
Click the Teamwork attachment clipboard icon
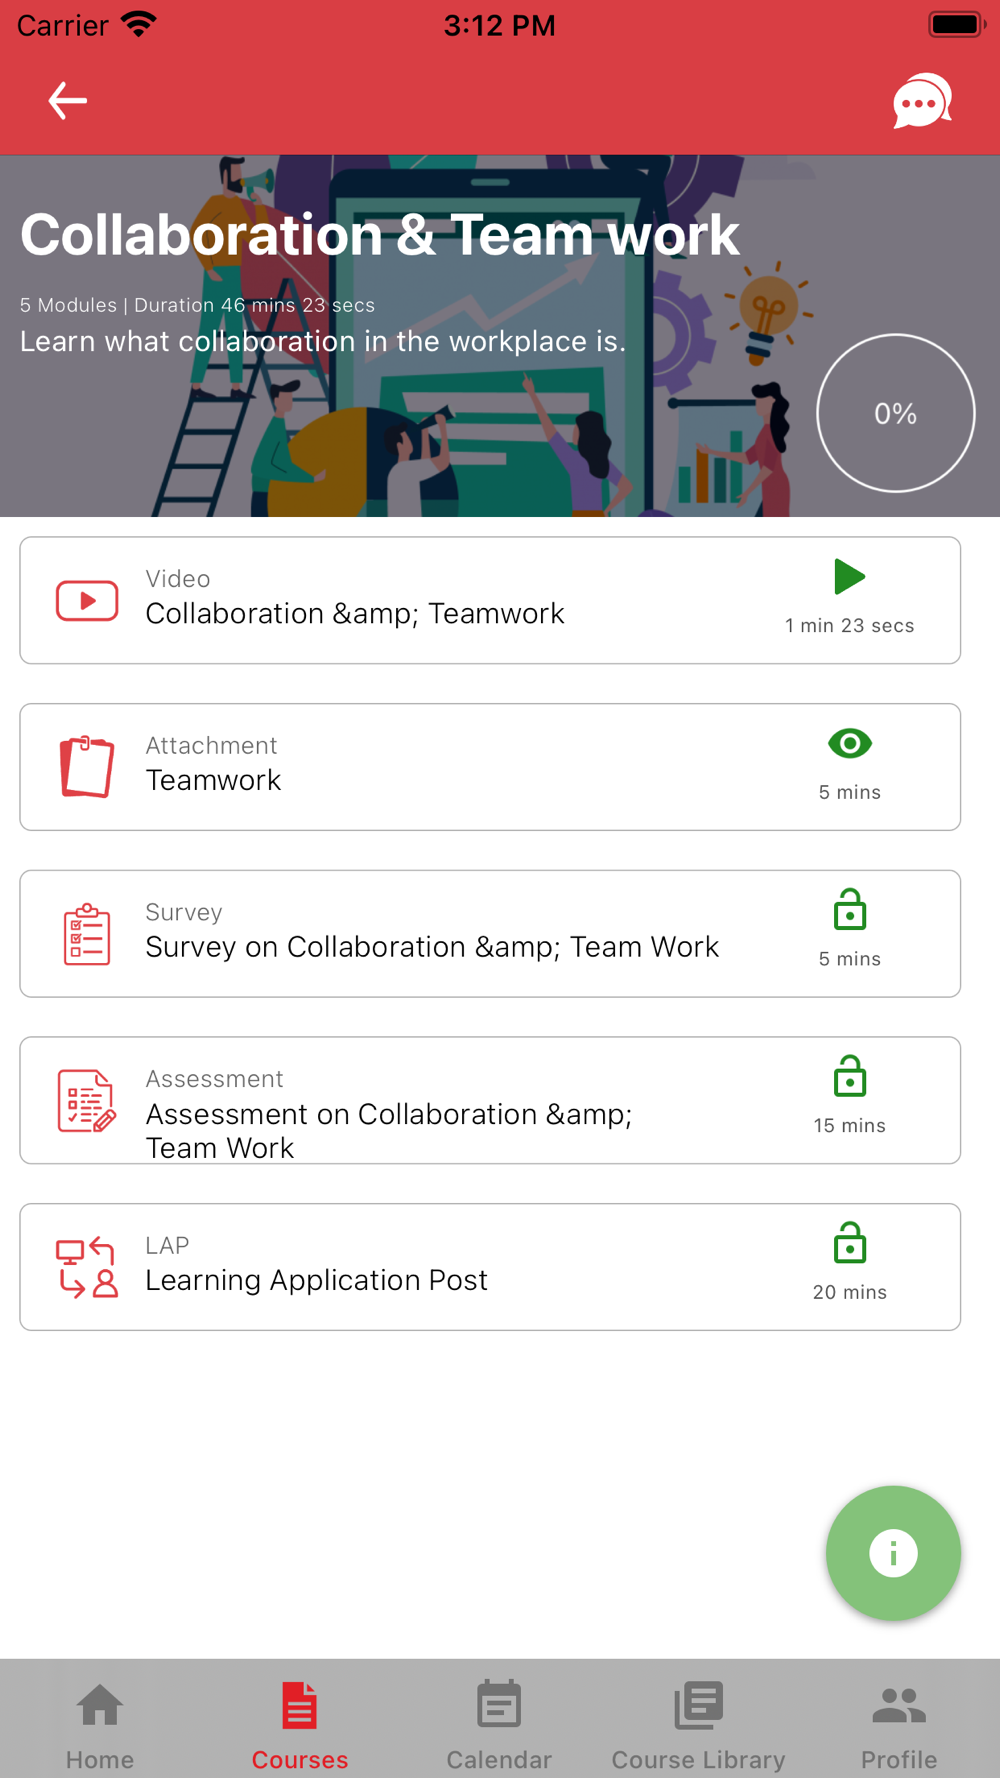pos(87,767)
